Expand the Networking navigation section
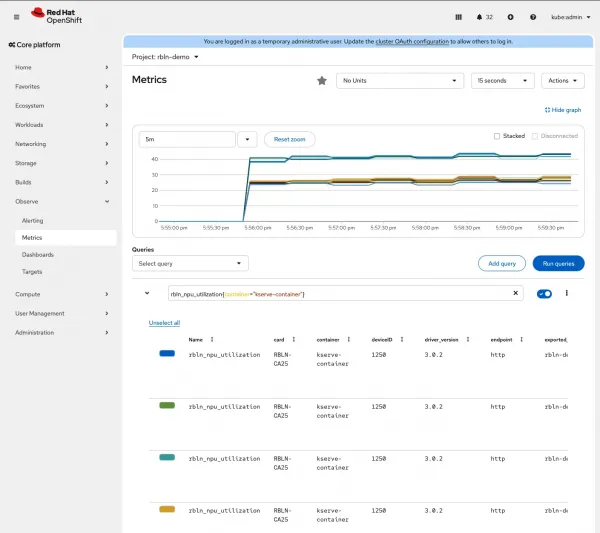 tap(61, 144)
